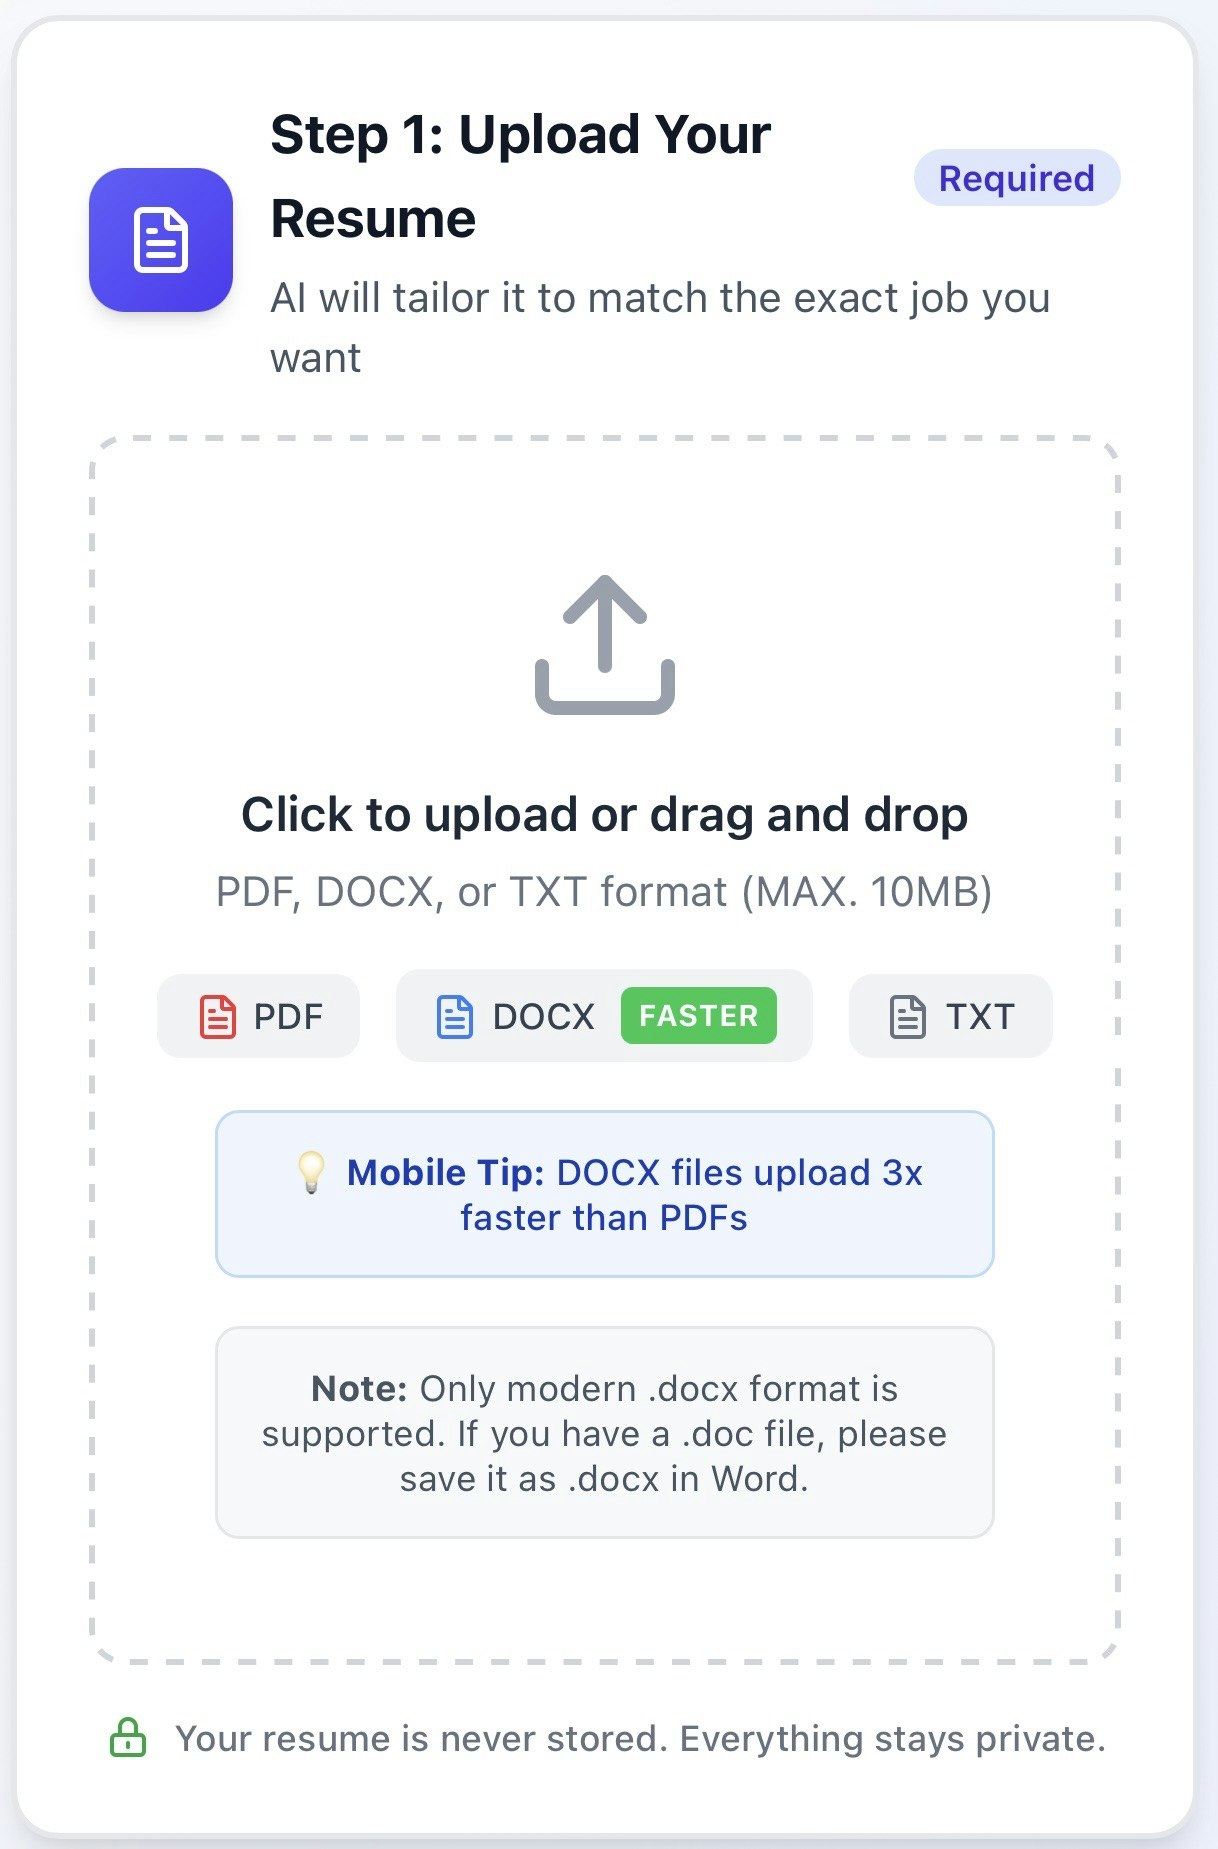The image size is (1218, 1849).
Task: Click the blue DOCX file icon
Action: click(456, 1016)
